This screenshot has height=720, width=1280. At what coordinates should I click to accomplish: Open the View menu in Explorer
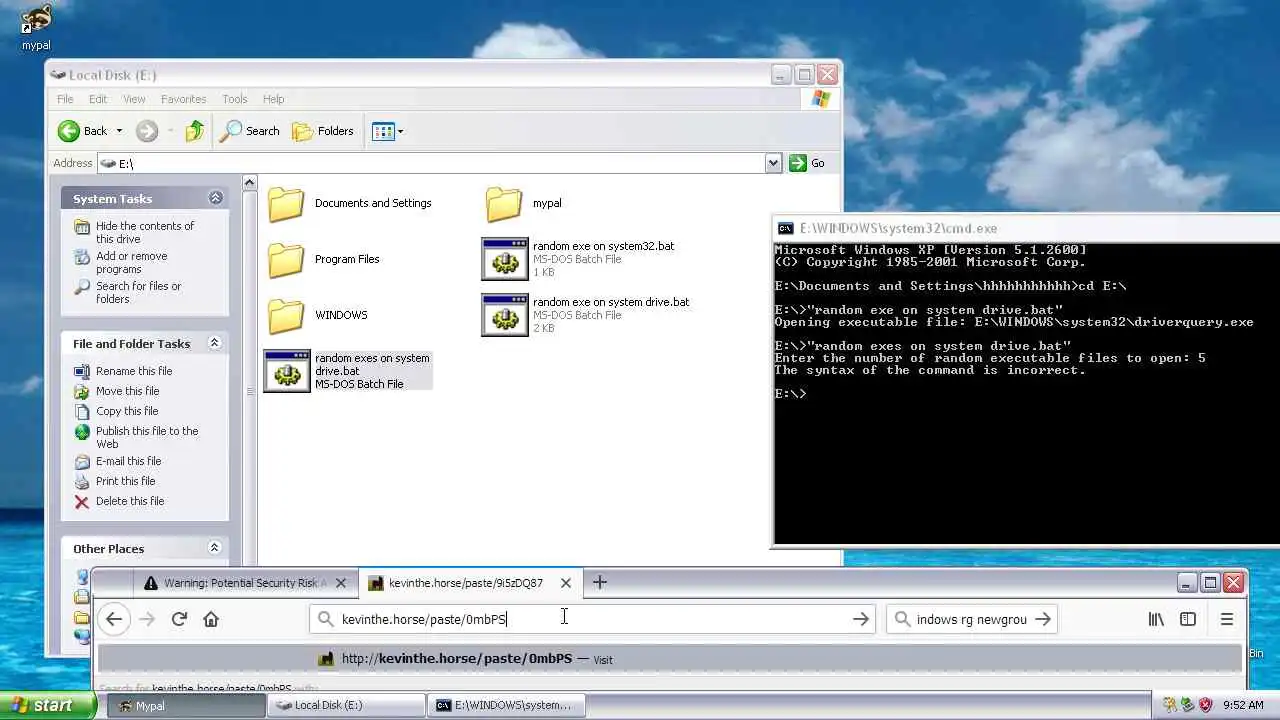coord(134,99)
